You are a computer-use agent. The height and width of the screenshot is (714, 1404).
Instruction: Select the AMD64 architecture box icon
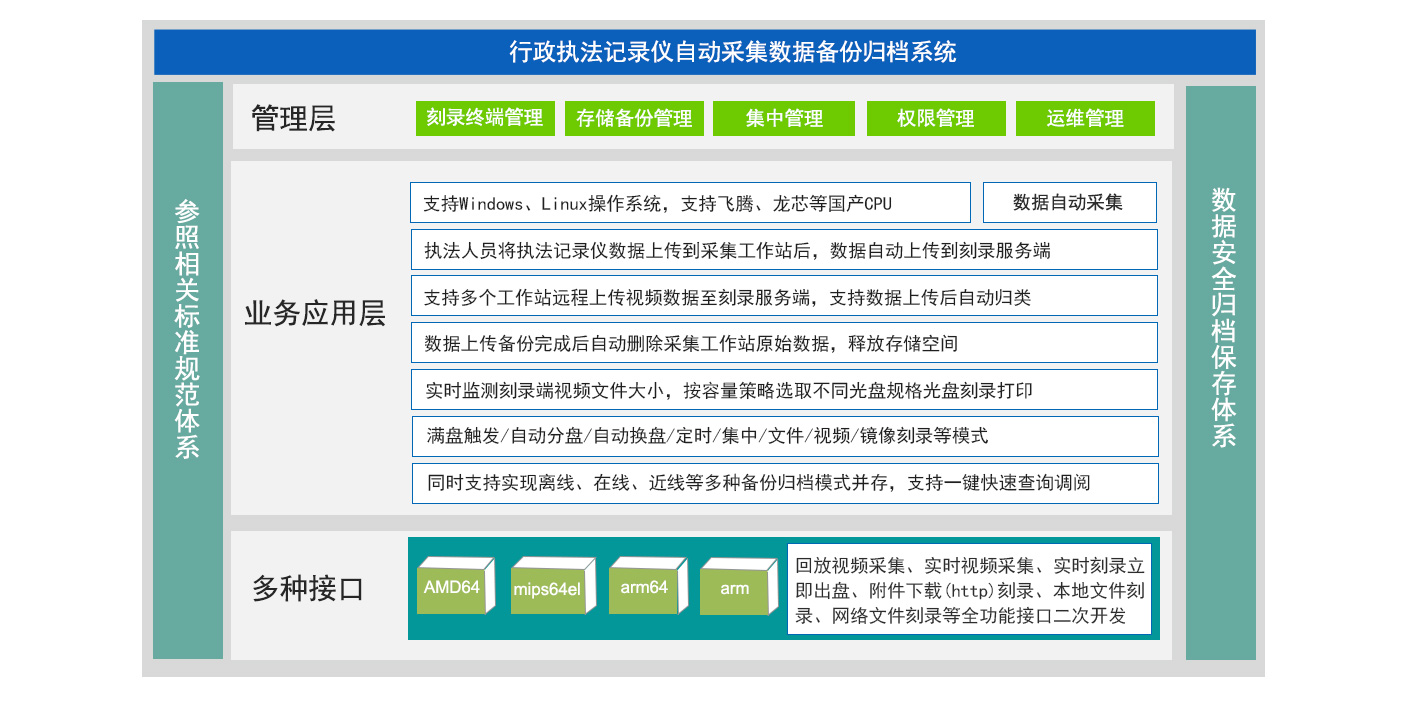click(453, 589)
